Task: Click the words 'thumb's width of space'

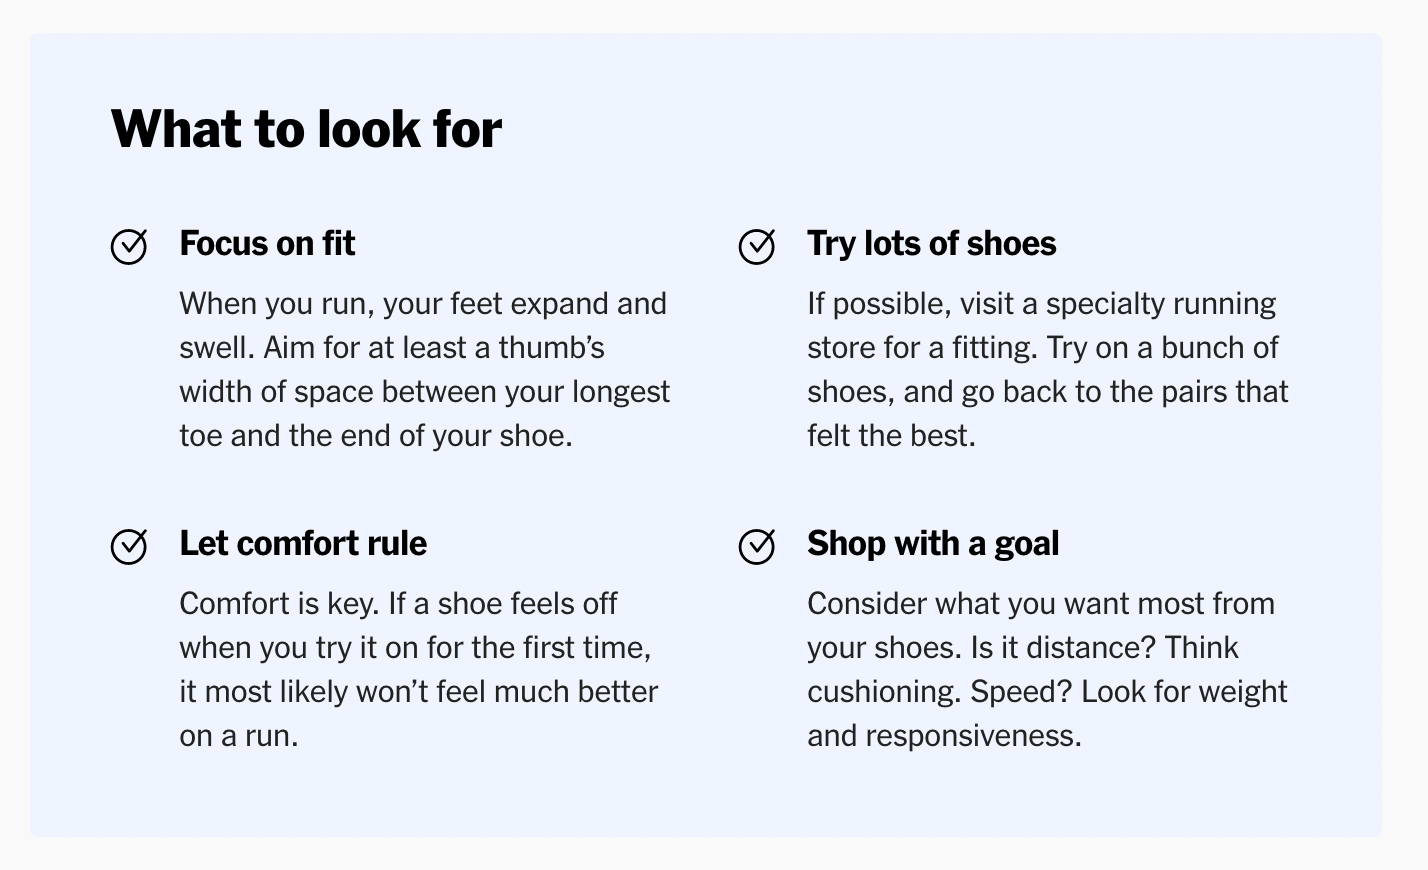Action: click(392, 369)
